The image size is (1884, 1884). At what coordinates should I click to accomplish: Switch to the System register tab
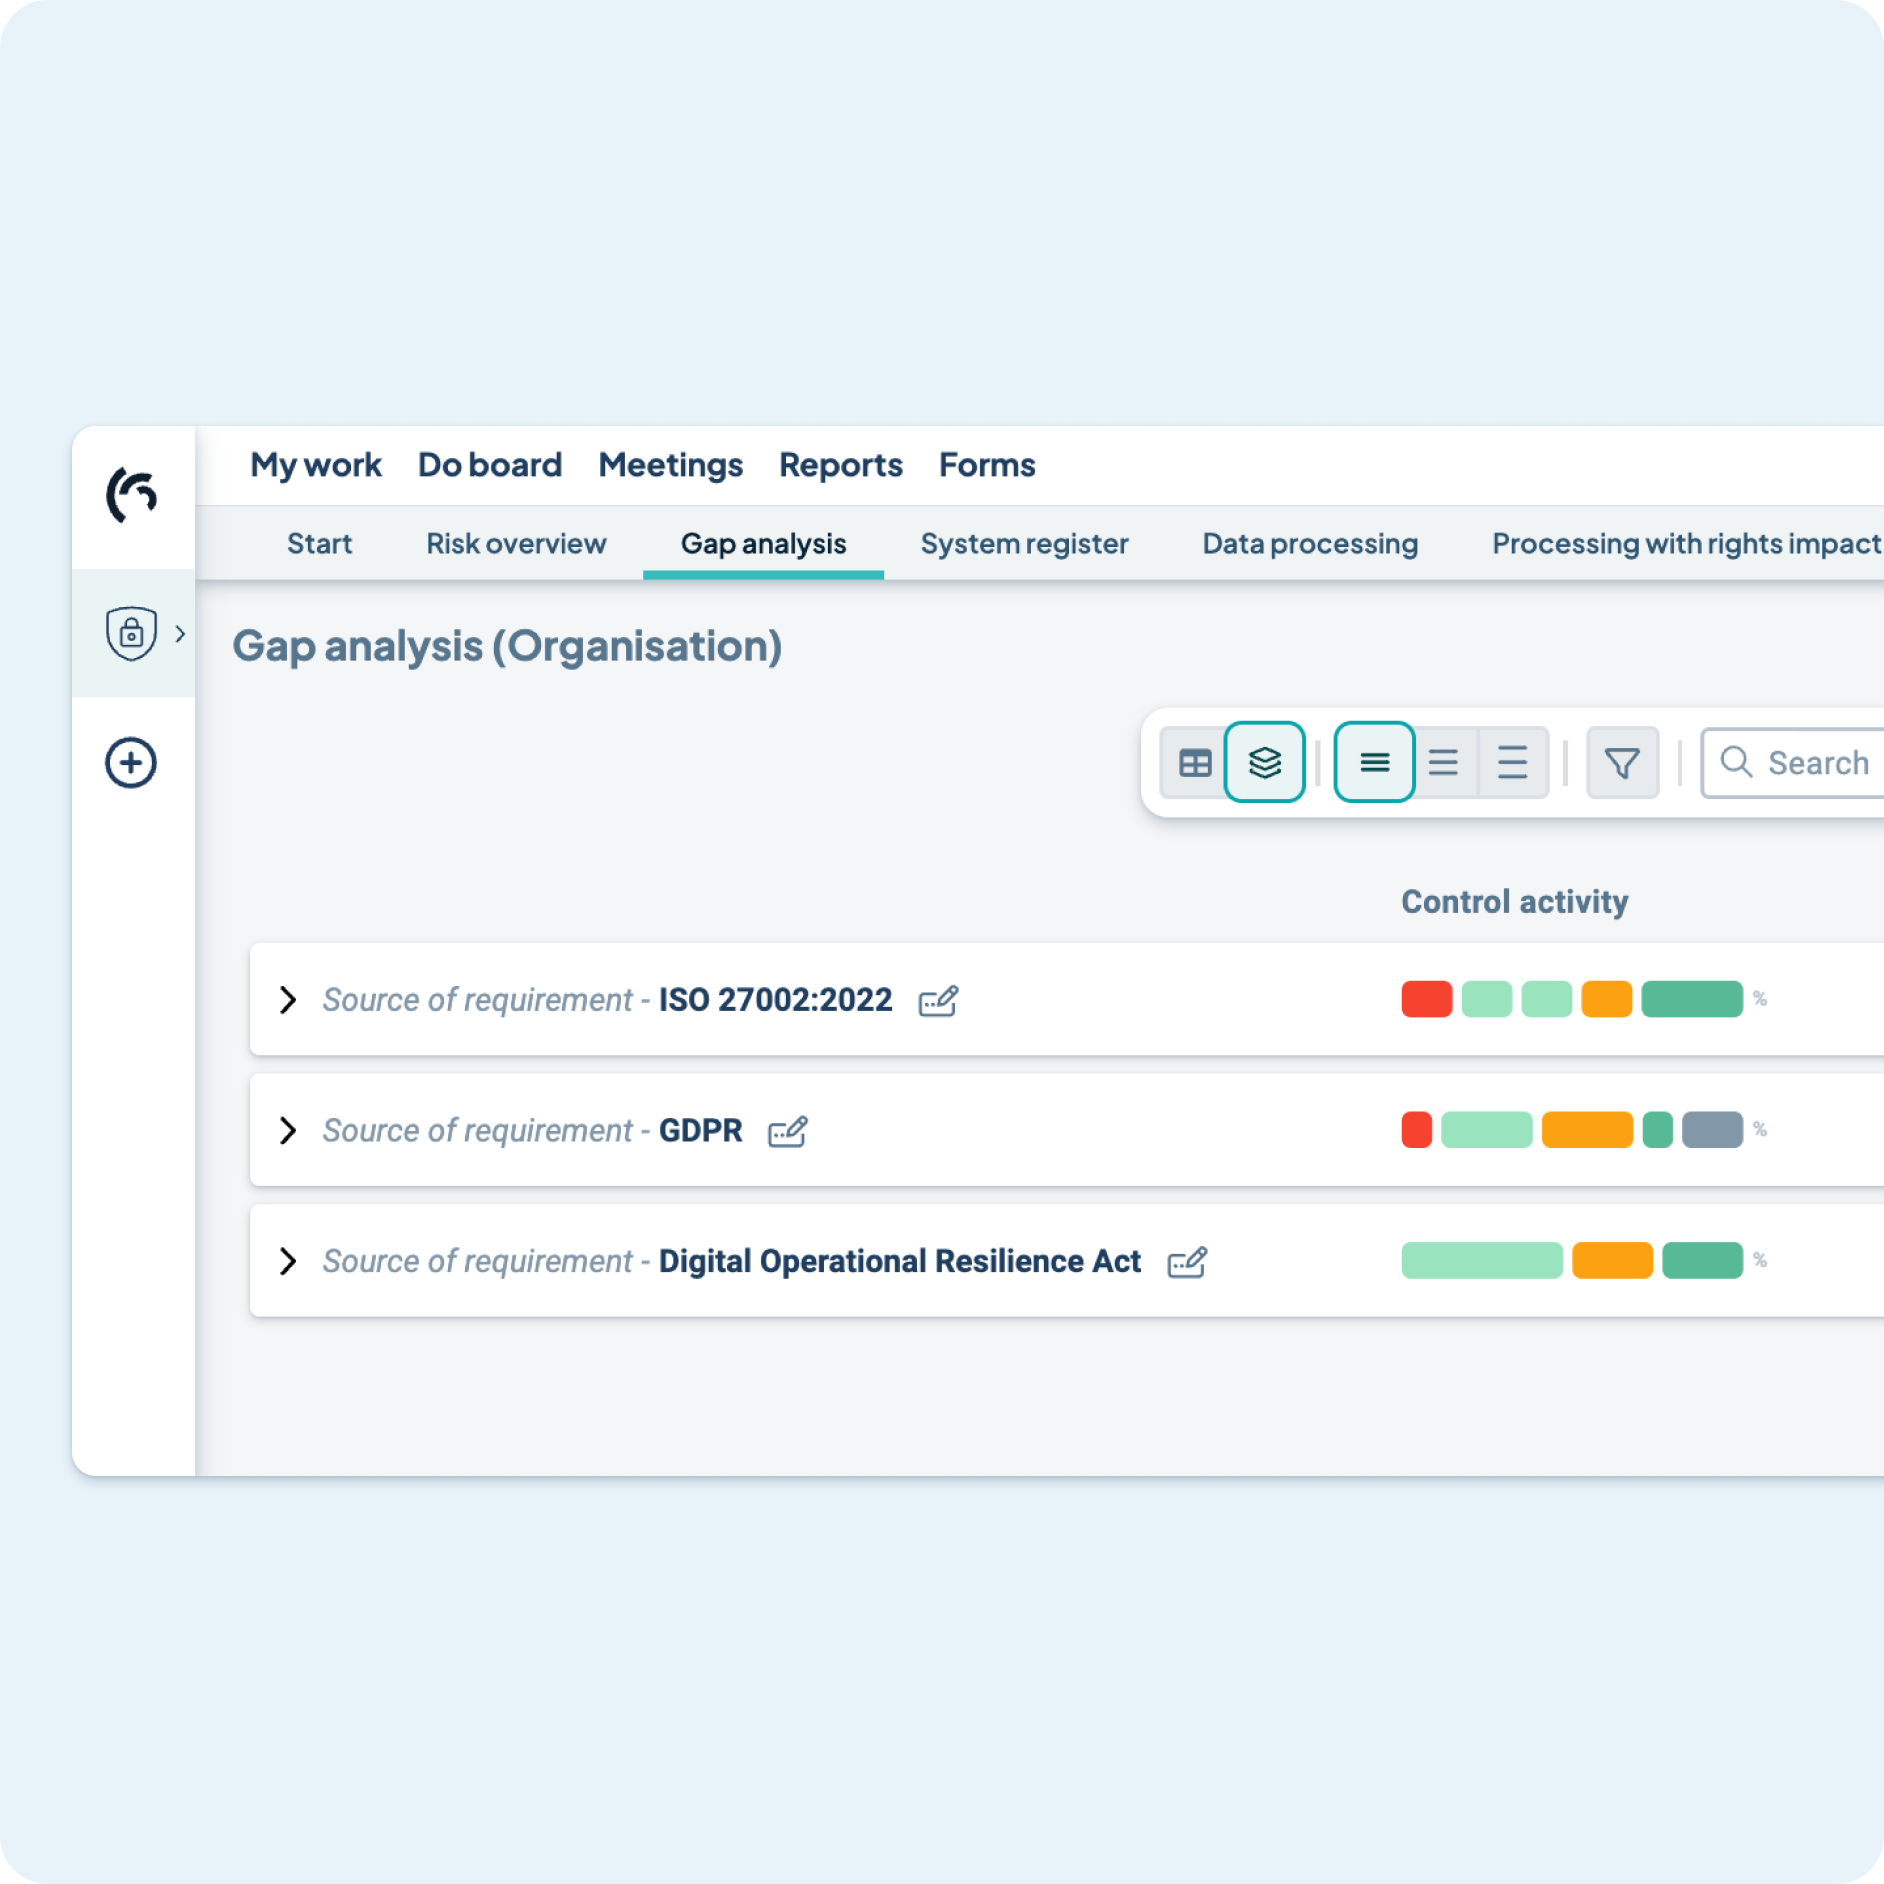(1024, 543)
